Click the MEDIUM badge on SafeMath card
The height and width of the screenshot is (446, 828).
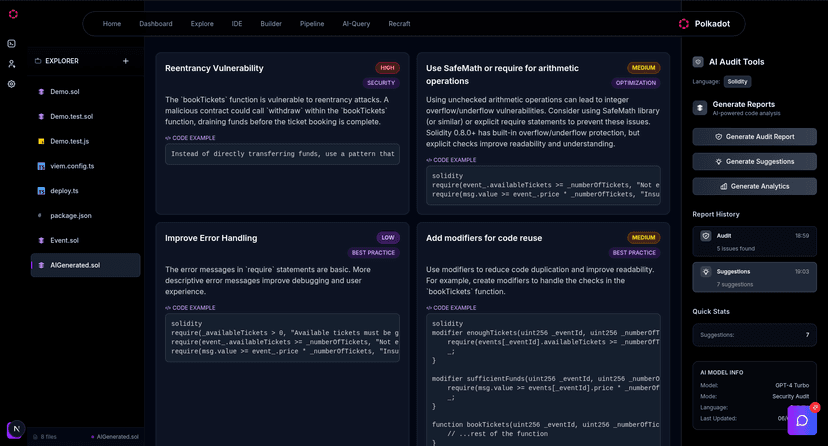644,68
